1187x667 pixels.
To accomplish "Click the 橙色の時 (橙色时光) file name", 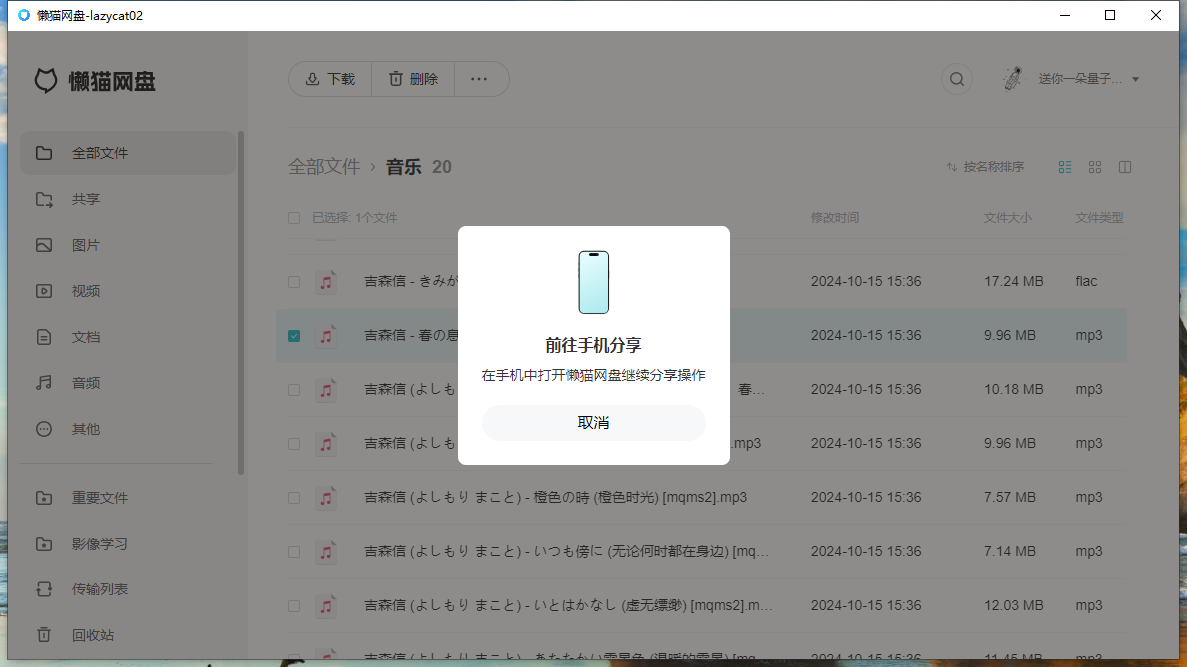I will [555, 497].
